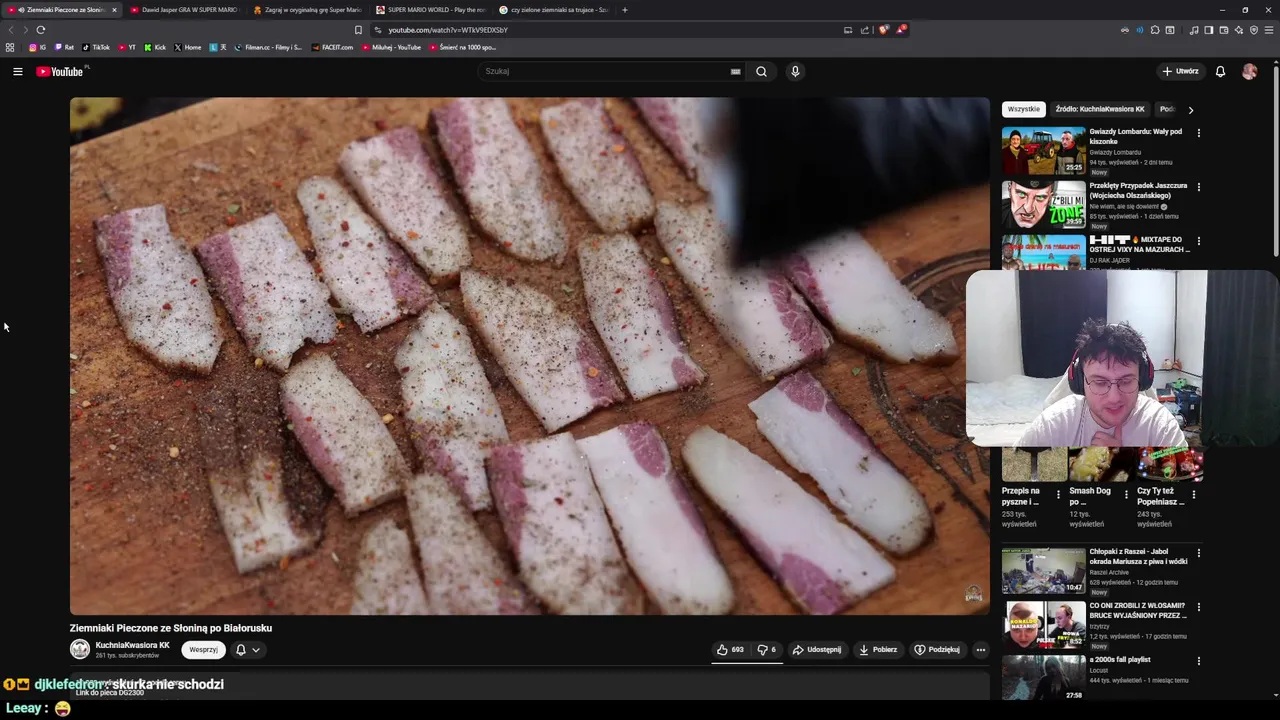This screenshot has width=1280, height=720.
Task: Open the account avatar menu
Action: pyautogui.click(x=1249, y=71)
